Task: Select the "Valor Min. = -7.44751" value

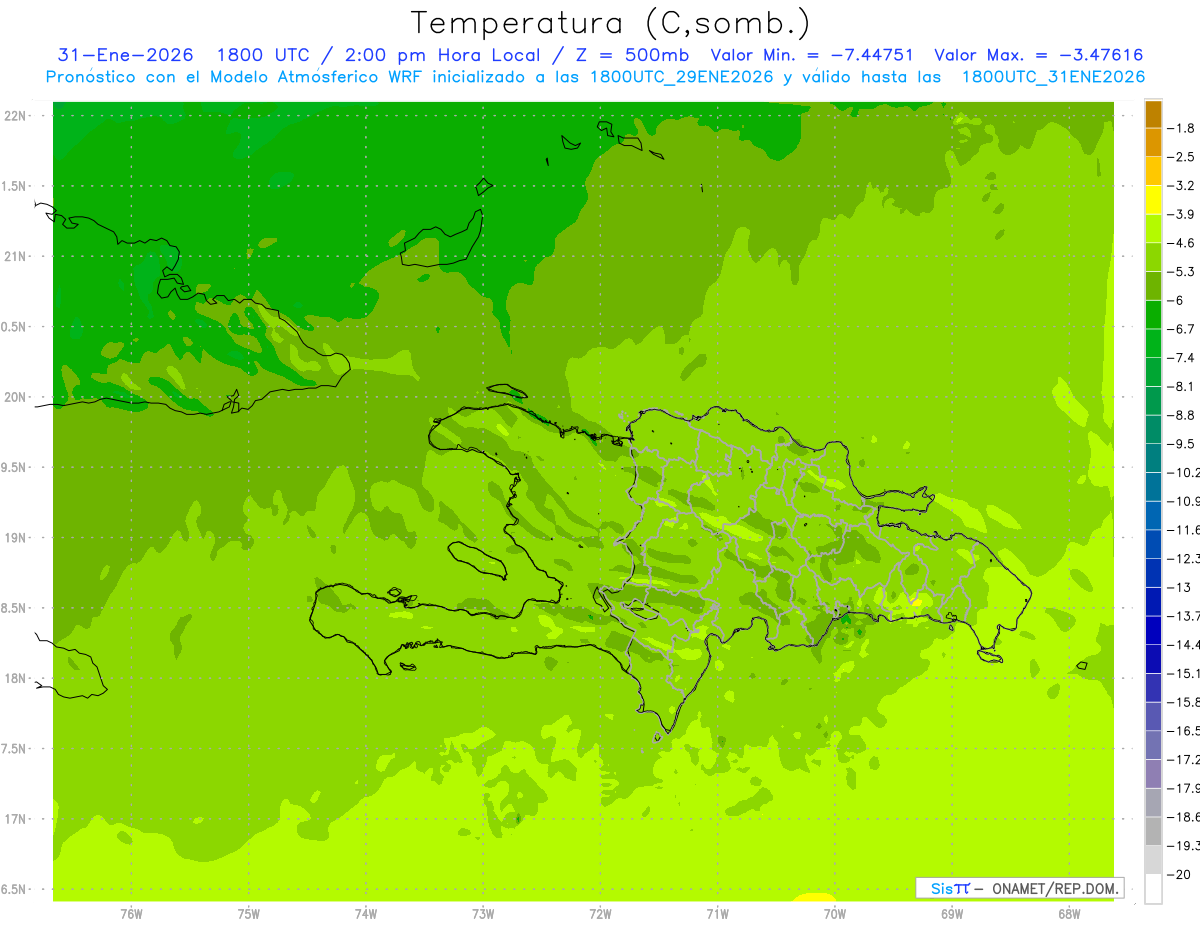Action: coord(812,55)
